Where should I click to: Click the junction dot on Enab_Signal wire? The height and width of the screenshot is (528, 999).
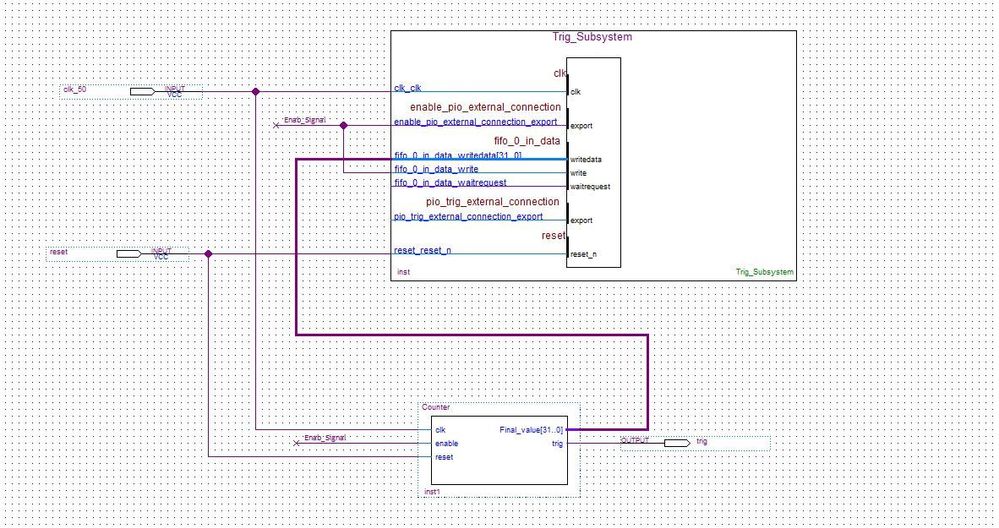tap(343, 125)
